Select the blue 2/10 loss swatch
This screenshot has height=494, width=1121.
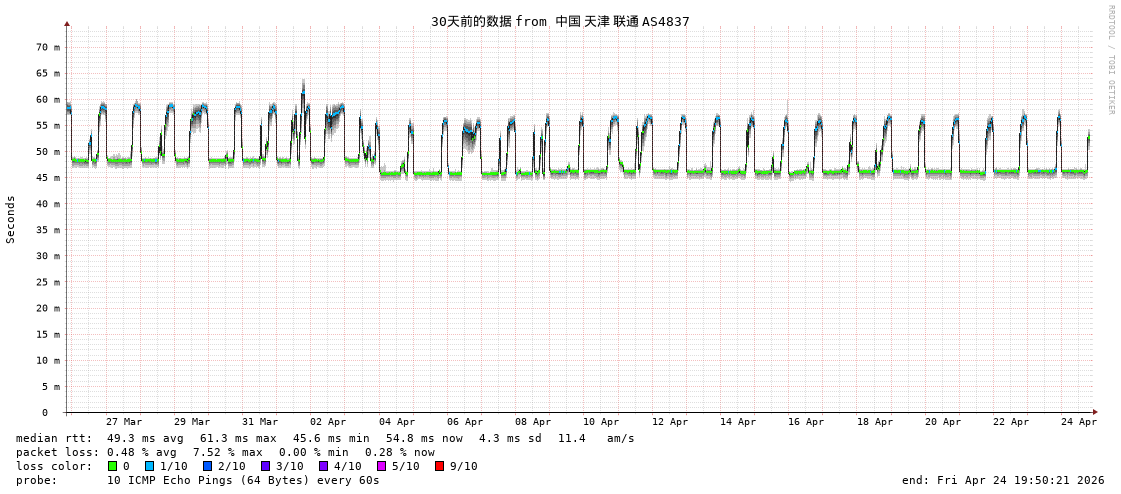tap(207, 466)
